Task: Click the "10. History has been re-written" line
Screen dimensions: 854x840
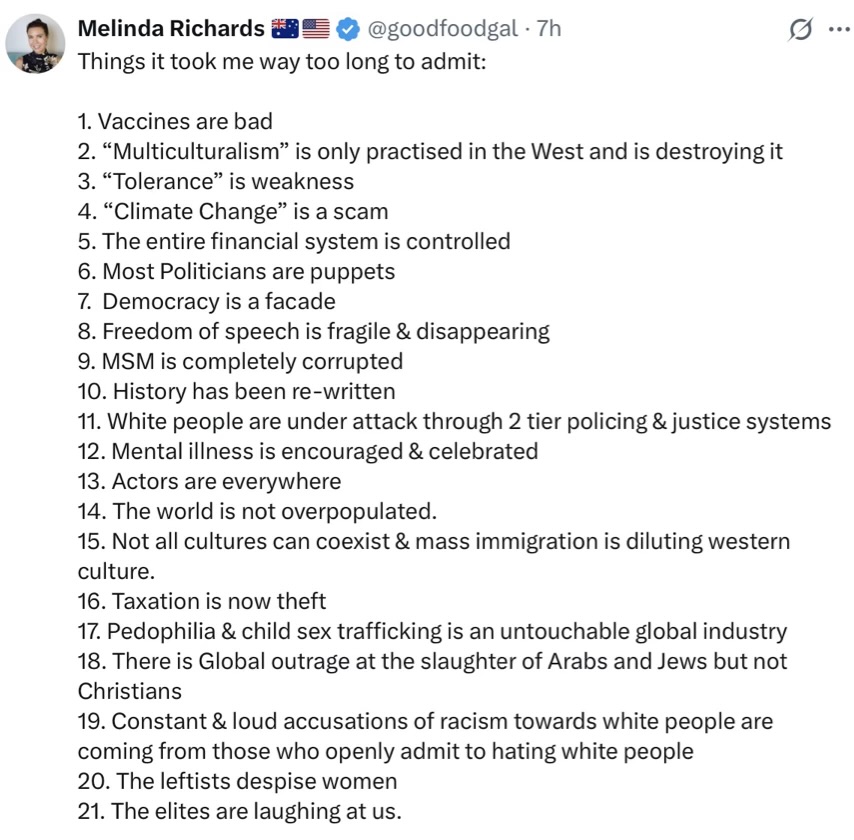Action: pos(236,391)
